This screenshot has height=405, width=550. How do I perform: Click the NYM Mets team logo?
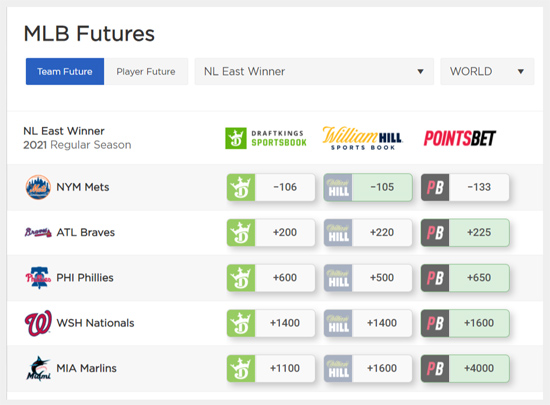pyautogui.click(x=38, y=187)
